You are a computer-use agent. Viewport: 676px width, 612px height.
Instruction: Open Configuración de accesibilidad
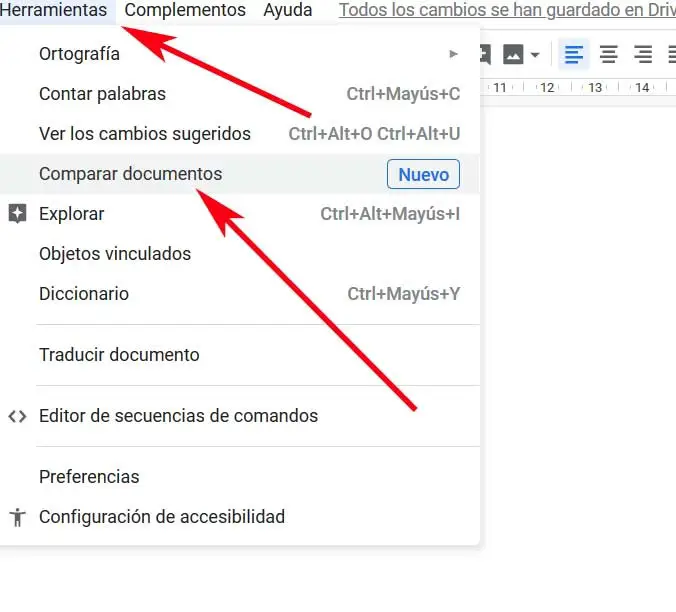pos(240,517)
